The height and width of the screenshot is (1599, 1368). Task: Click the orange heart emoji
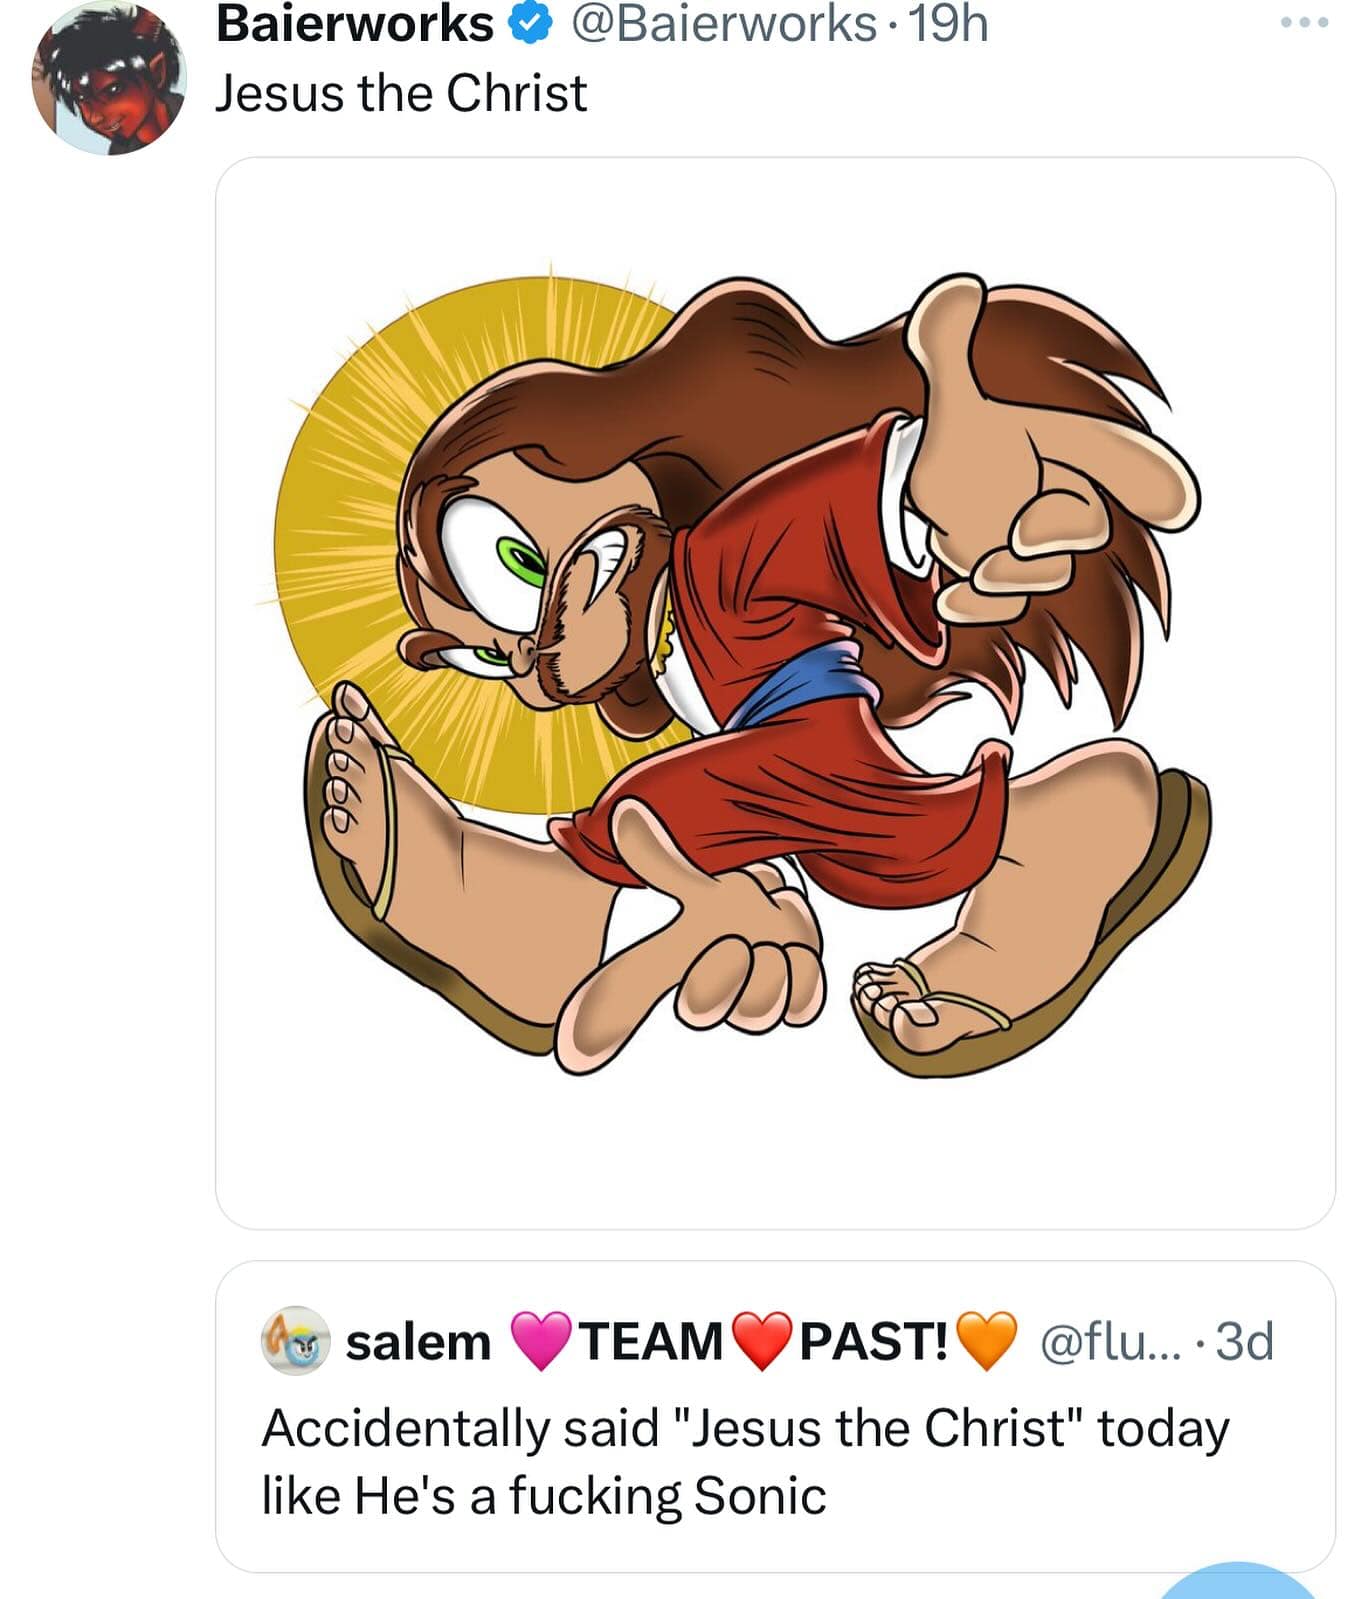[986, 1341]
